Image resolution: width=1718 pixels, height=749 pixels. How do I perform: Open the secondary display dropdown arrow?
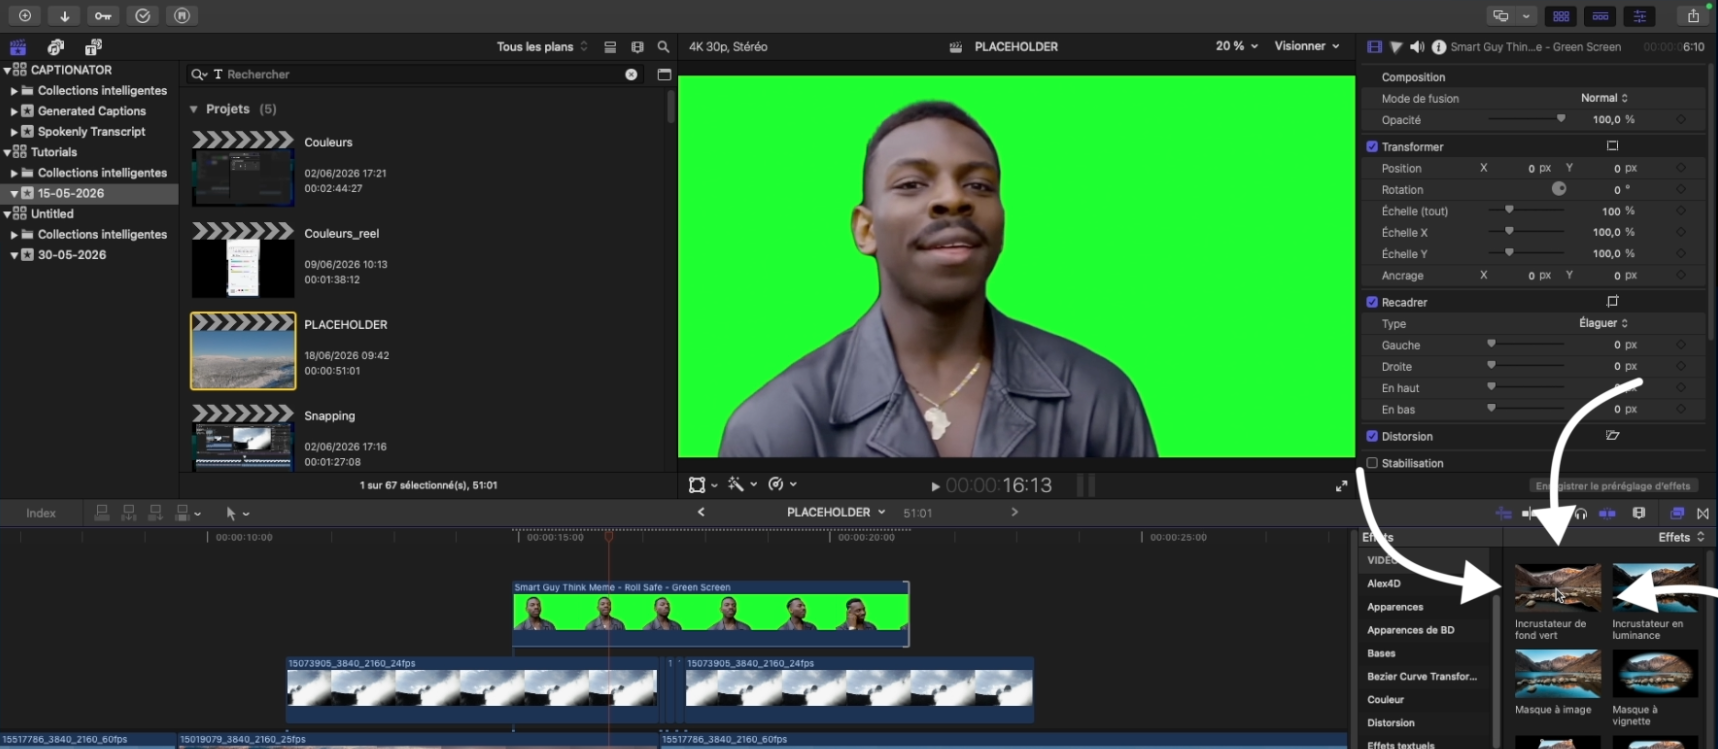pos(1526,16)
